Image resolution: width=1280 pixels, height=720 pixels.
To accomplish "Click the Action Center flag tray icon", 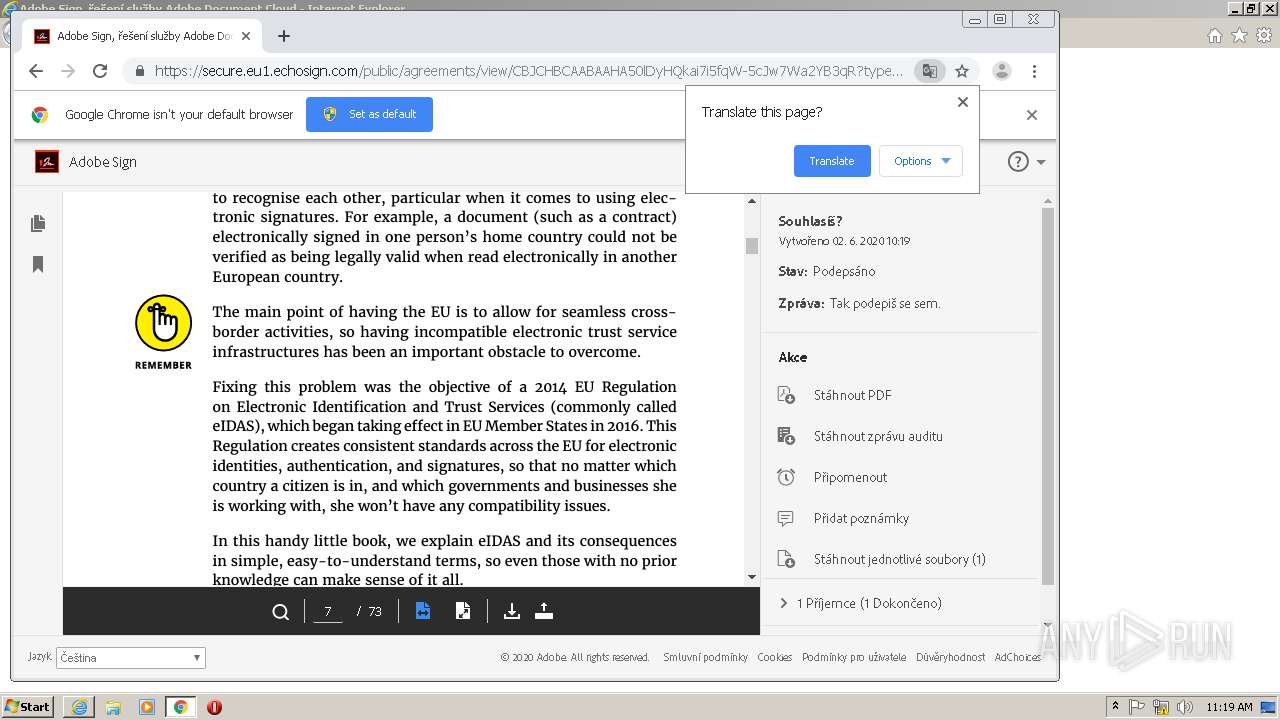I will pos(1138,707).
